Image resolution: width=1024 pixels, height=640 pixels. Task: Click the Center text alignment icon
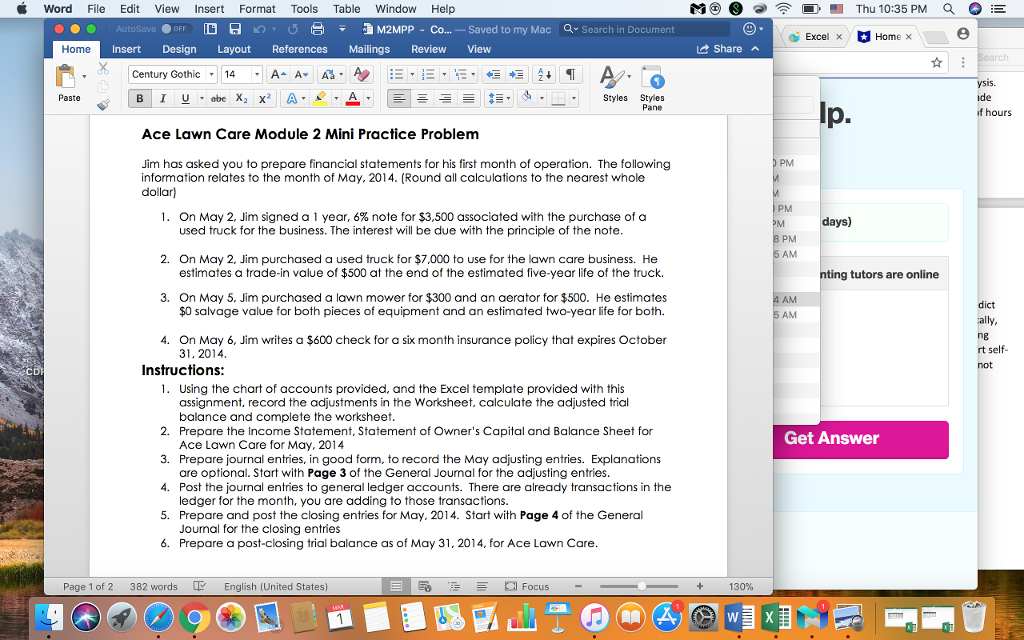point(423,99)
